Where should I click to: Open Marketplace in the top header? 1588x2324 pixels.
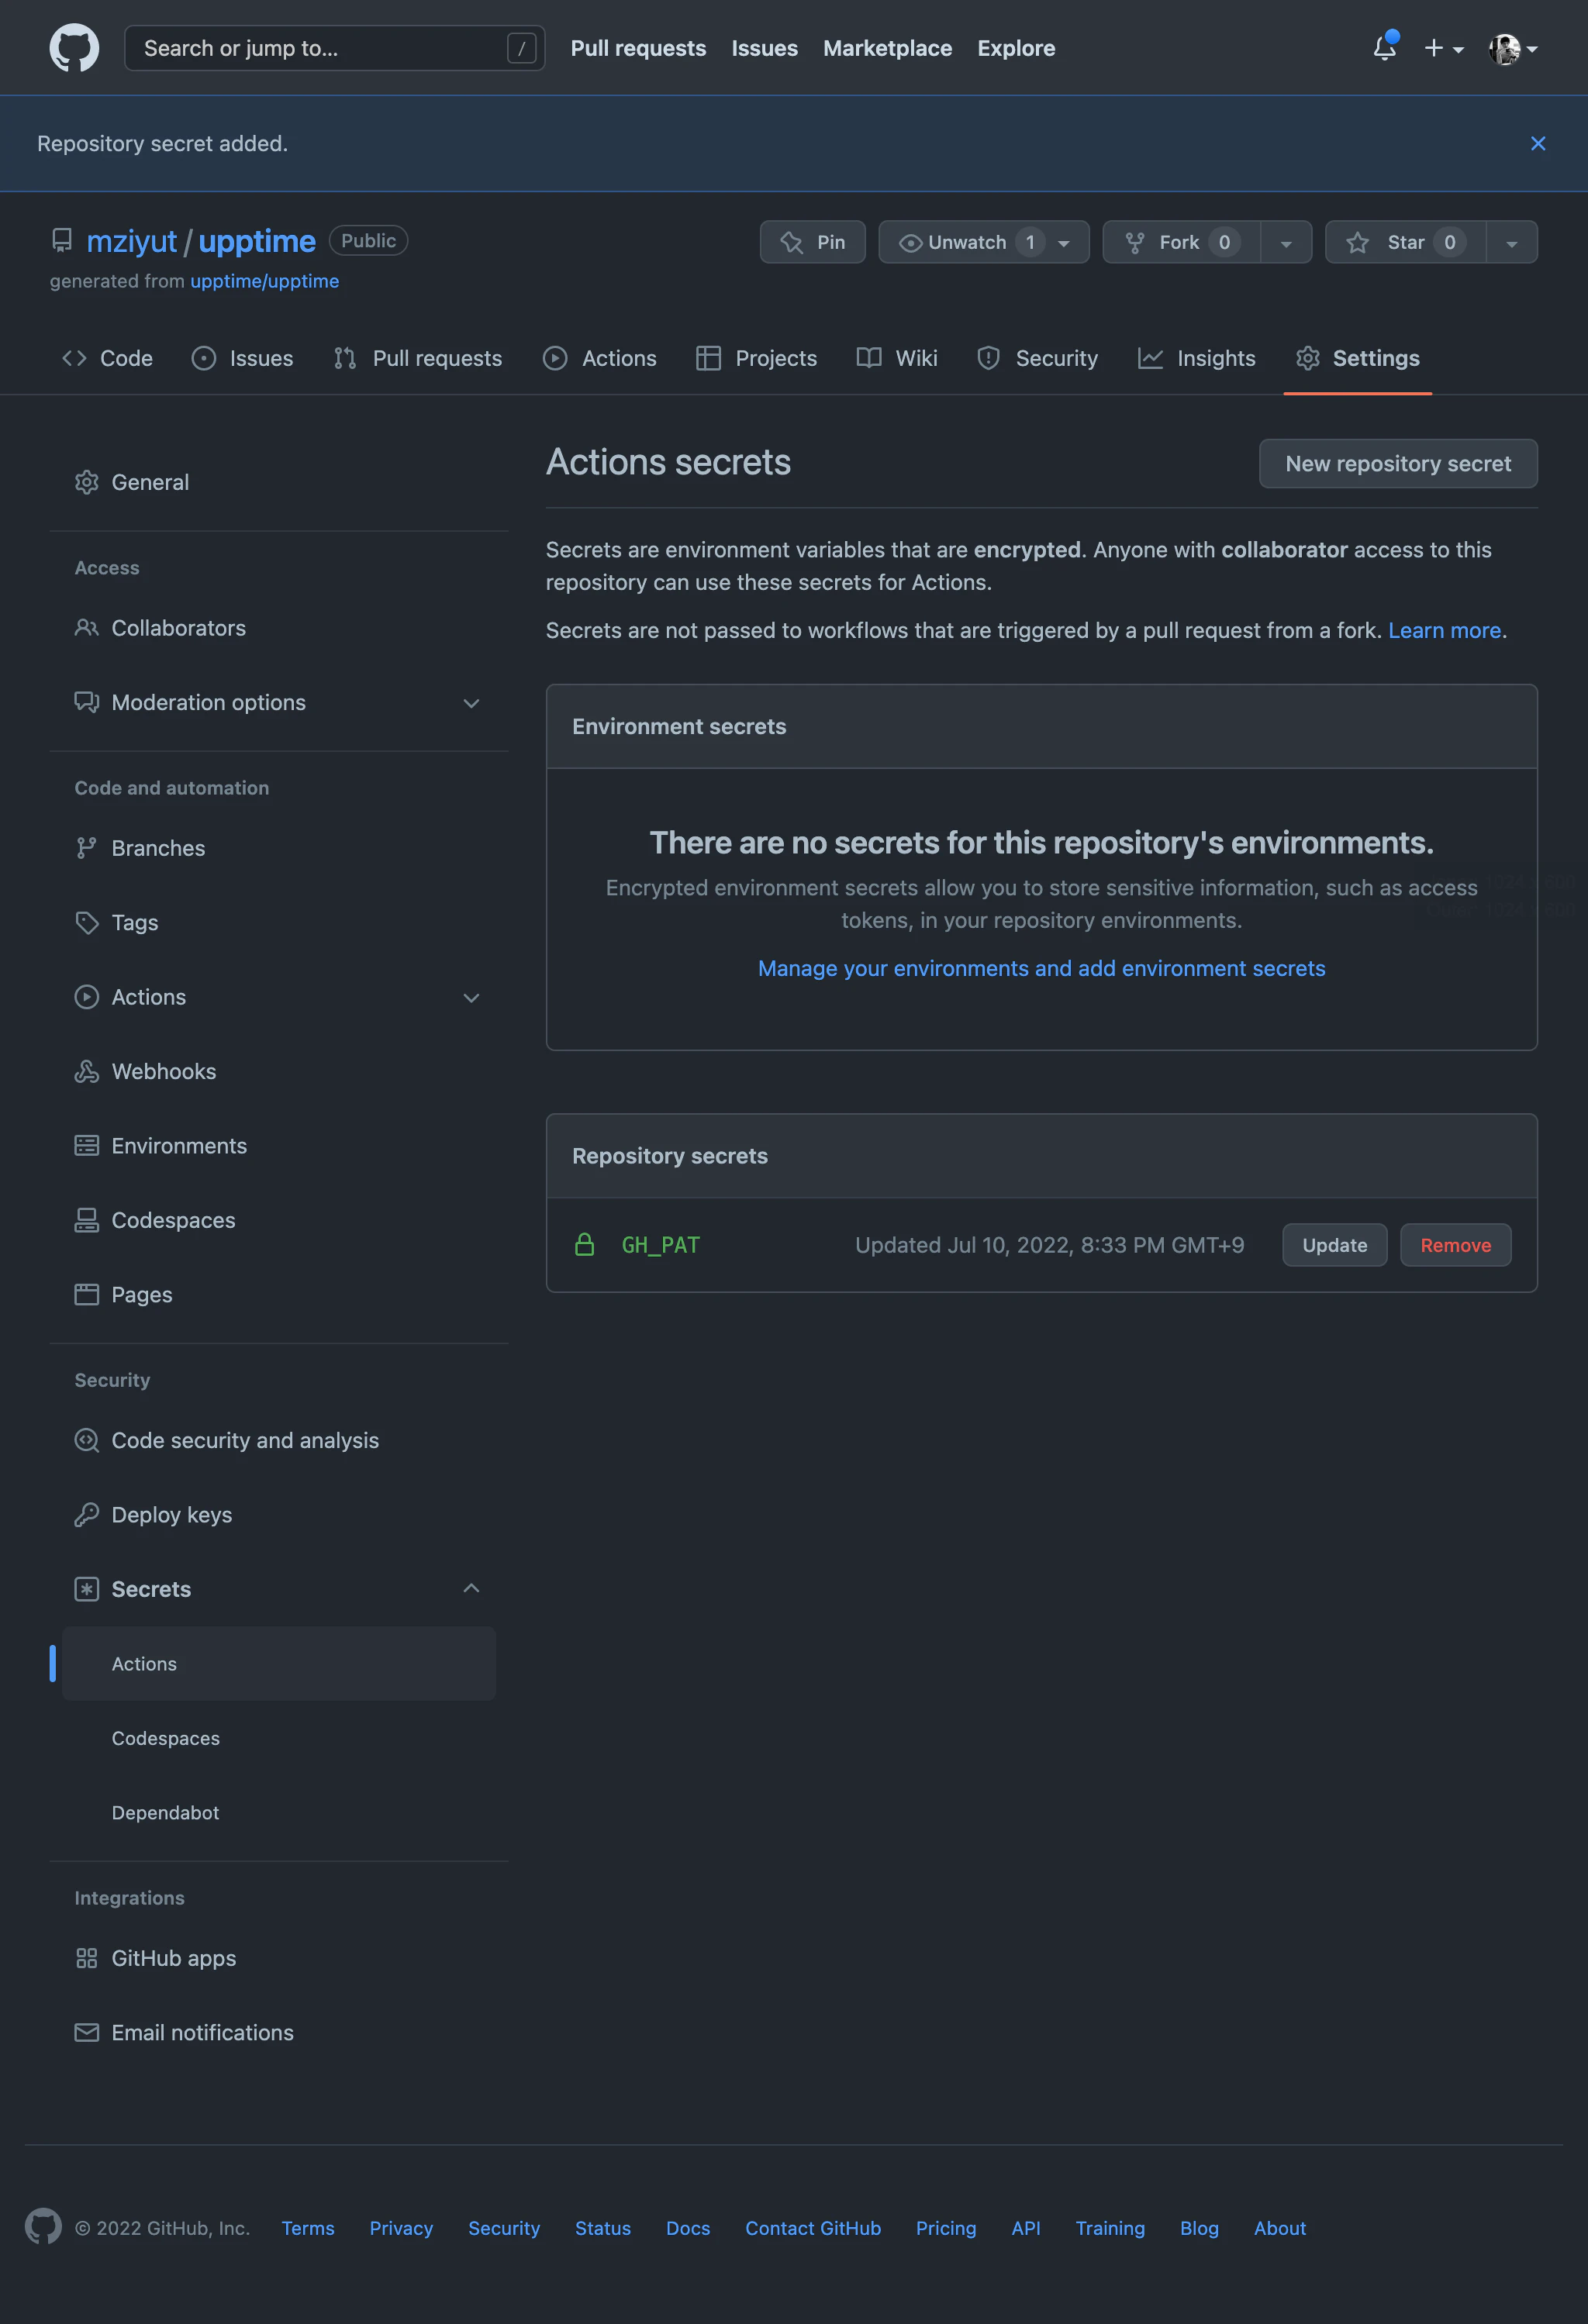pos(887,48)
